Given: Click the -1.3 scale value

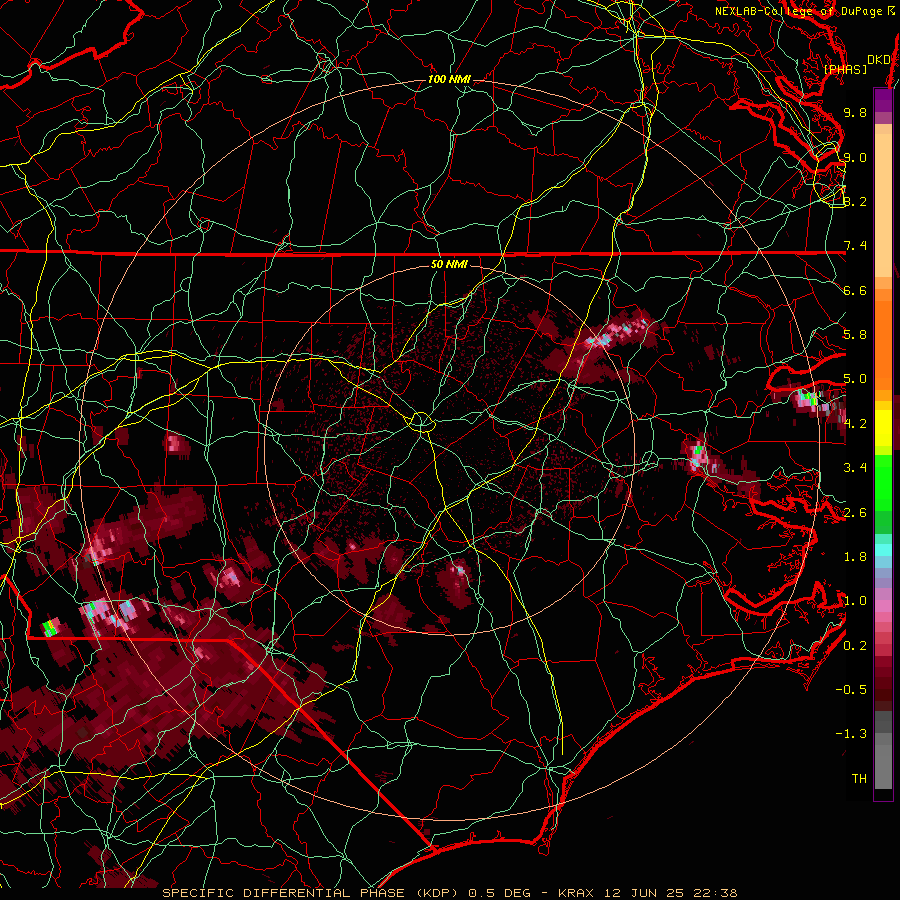Looking at the screenshot, I should pos(851,734).
